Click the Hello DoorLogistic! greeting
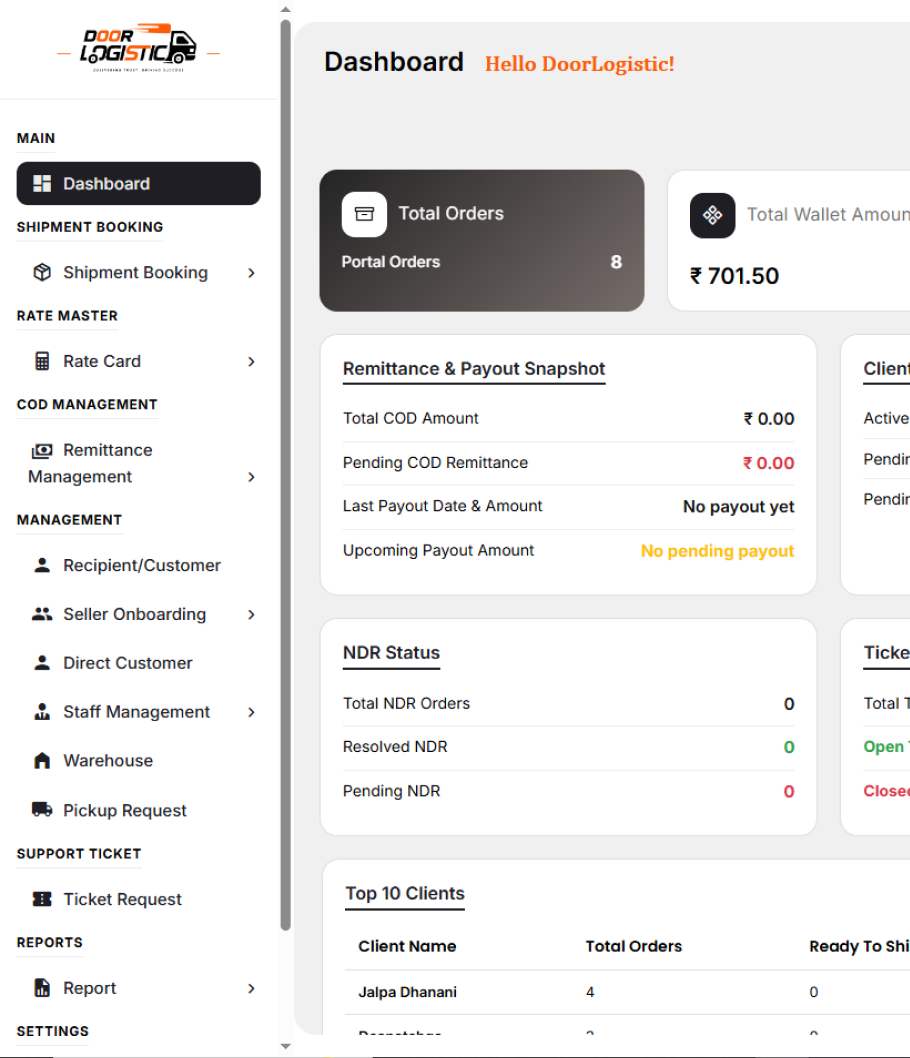The height and width of the screenshot is (1058, 910). tap(579, 63)
